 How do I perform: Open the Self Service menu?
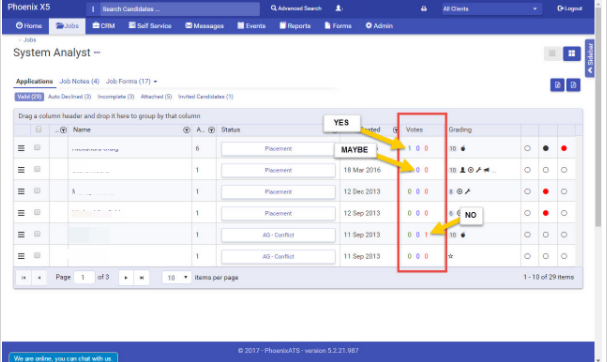tap(150, 26)
